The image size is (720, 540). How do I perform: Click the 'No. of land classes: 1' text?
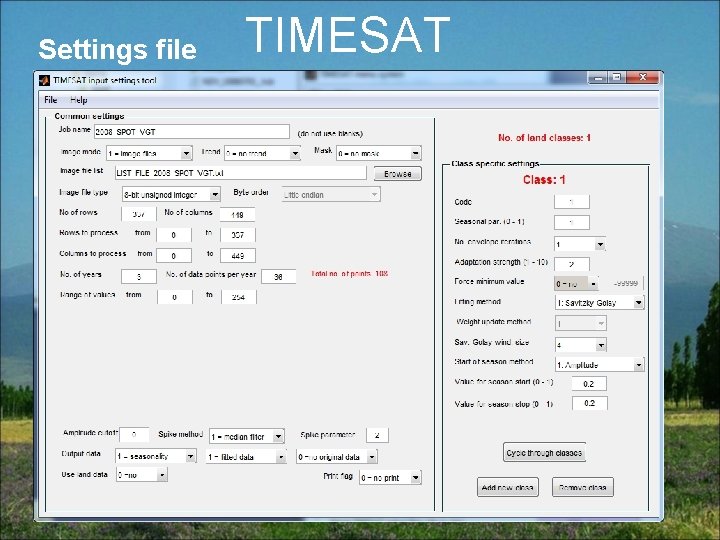pos(544,138)
